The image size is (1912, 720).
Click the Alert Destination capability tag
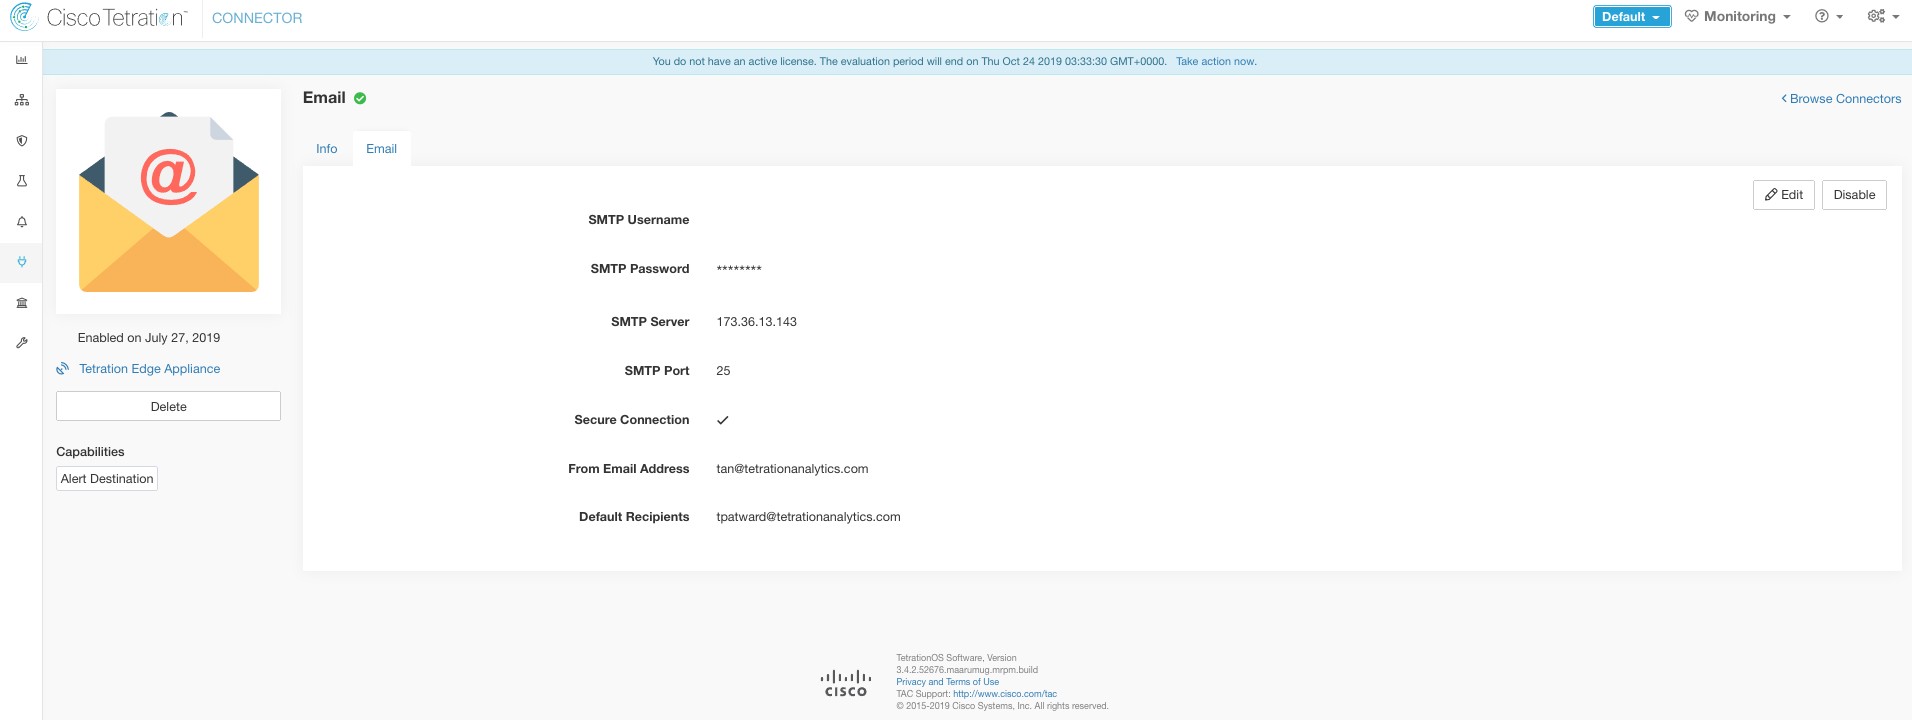pos(107,479)
